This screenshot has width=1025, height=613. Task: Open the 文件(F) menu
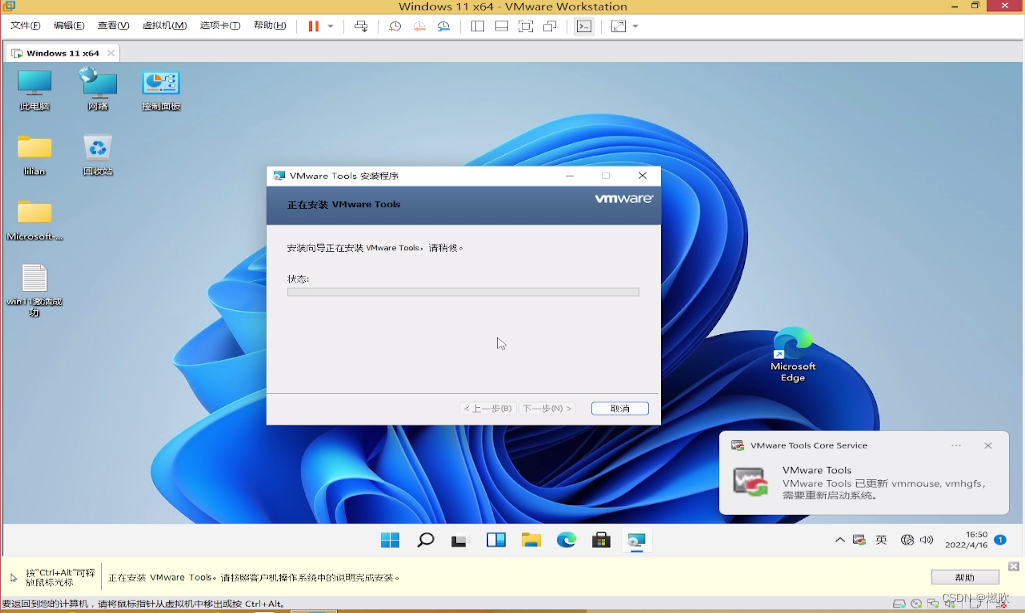(25, 25)
